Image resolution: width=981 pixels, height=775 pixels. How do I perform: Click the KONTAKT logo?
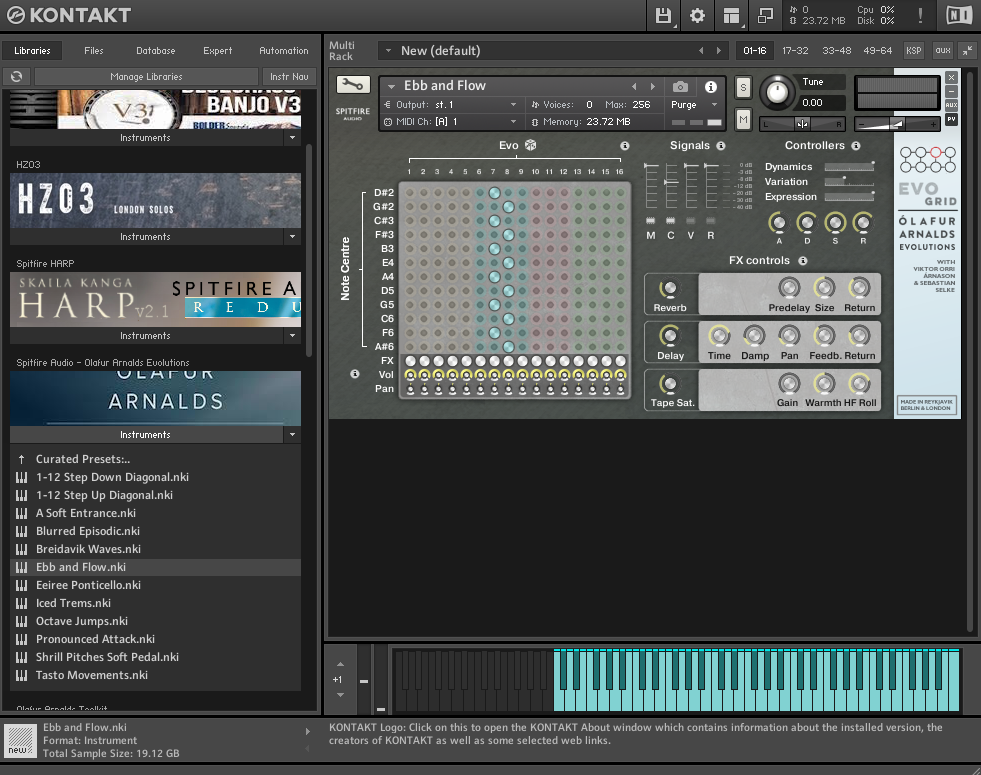tap(69, 15)
